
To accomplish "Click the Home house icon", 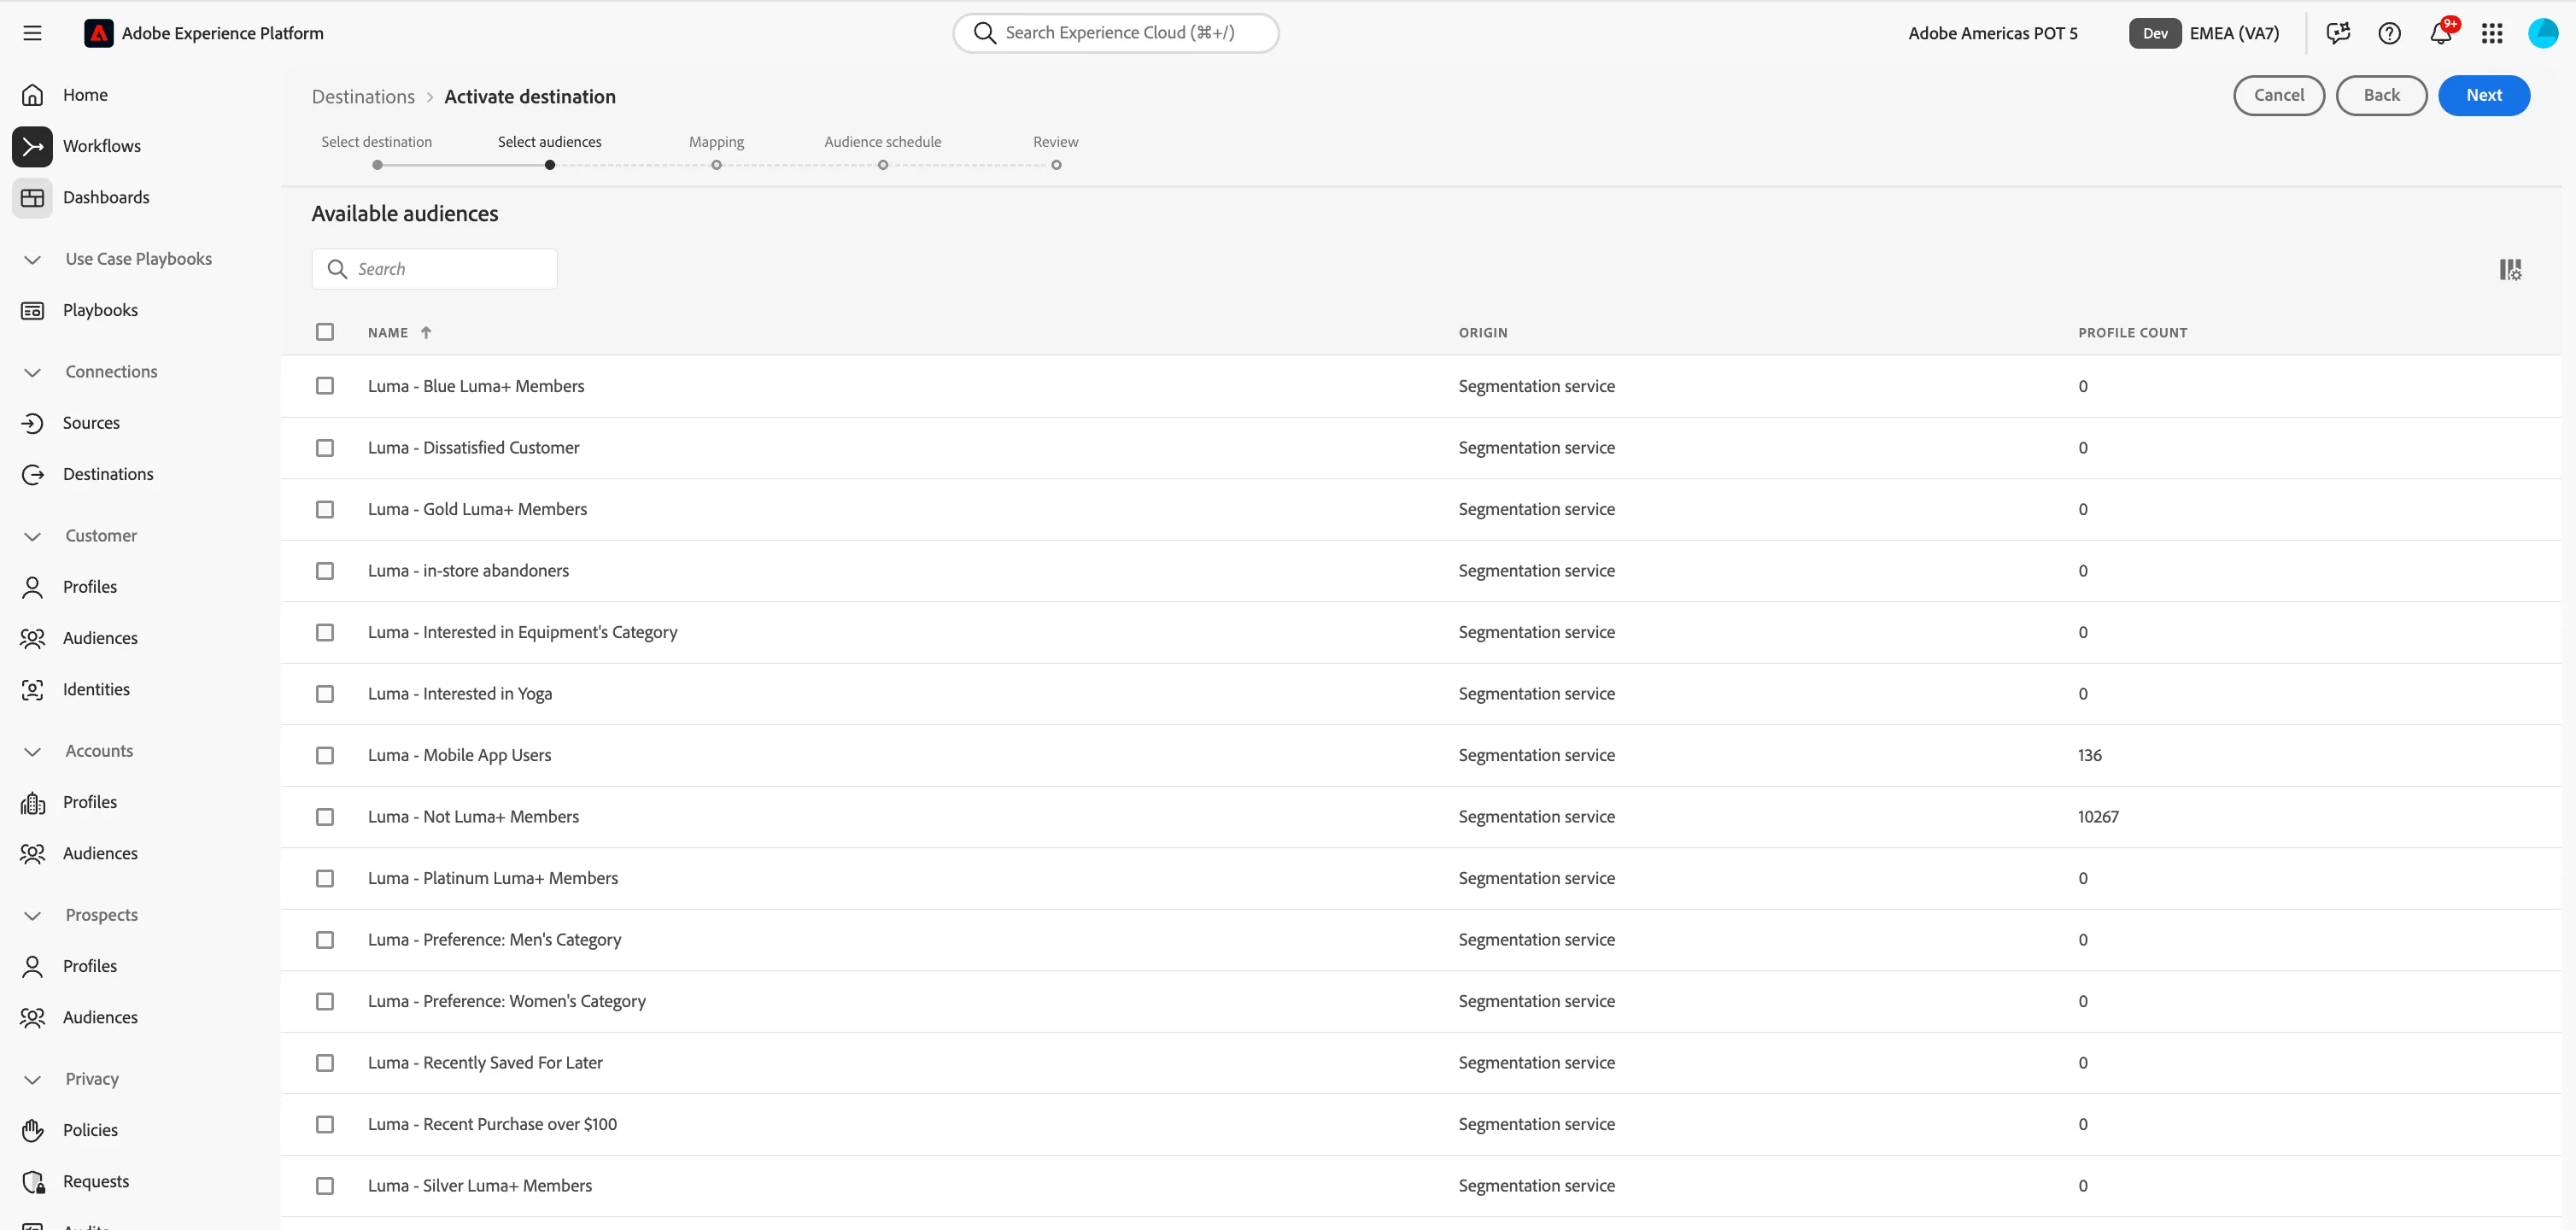I will 32,95.
